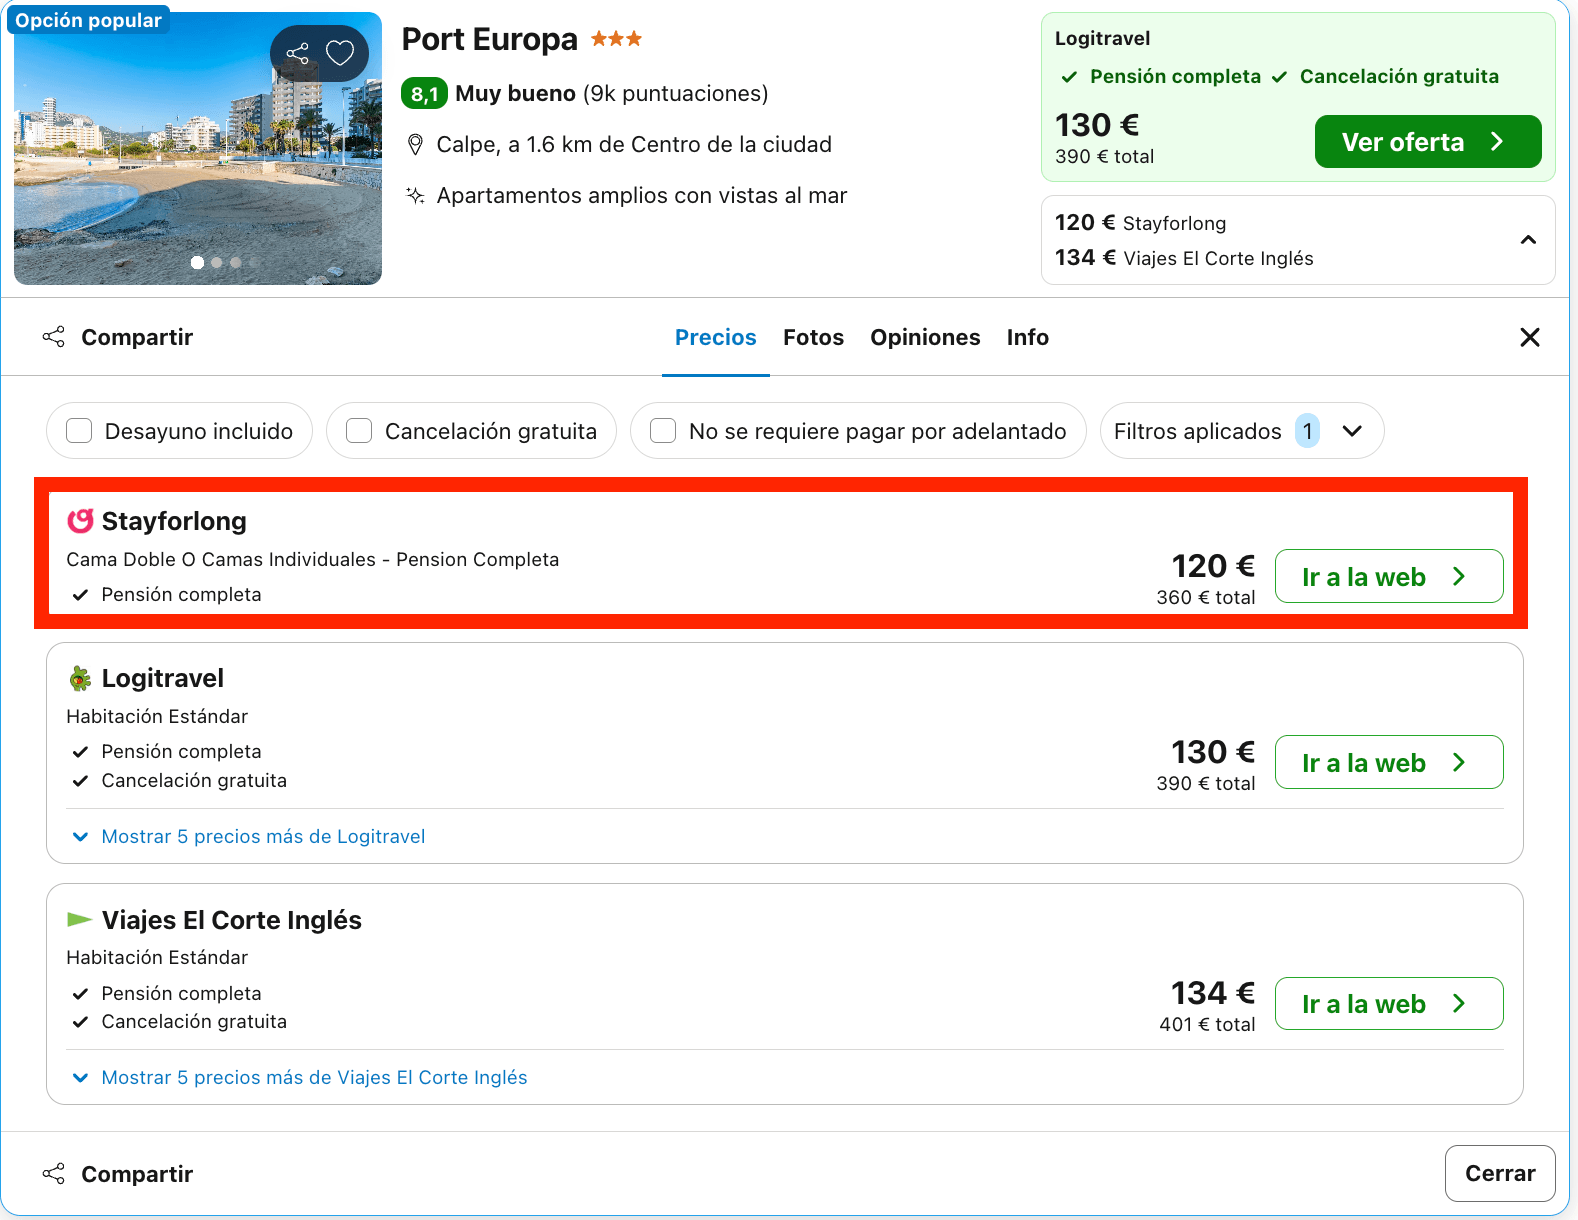Click the share icon on hotel photo

tap(297, 53)
